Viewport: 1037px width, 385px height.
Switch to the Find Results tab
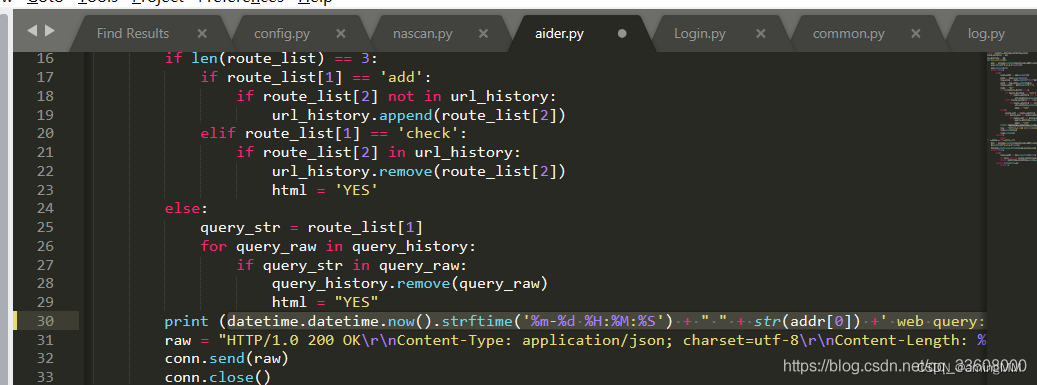(133, 34)
